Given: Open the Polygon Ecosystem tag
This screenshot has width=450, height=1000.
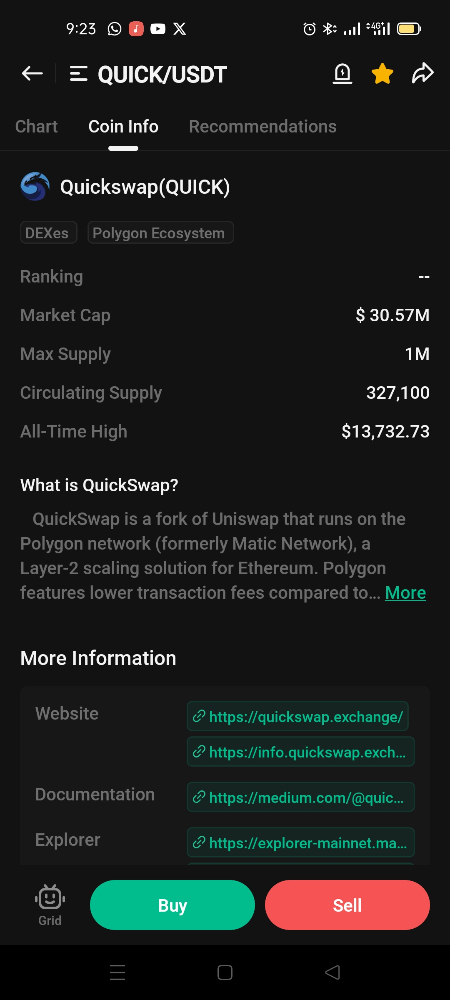Looking at the screenshot, I should [x=161, y=233].
